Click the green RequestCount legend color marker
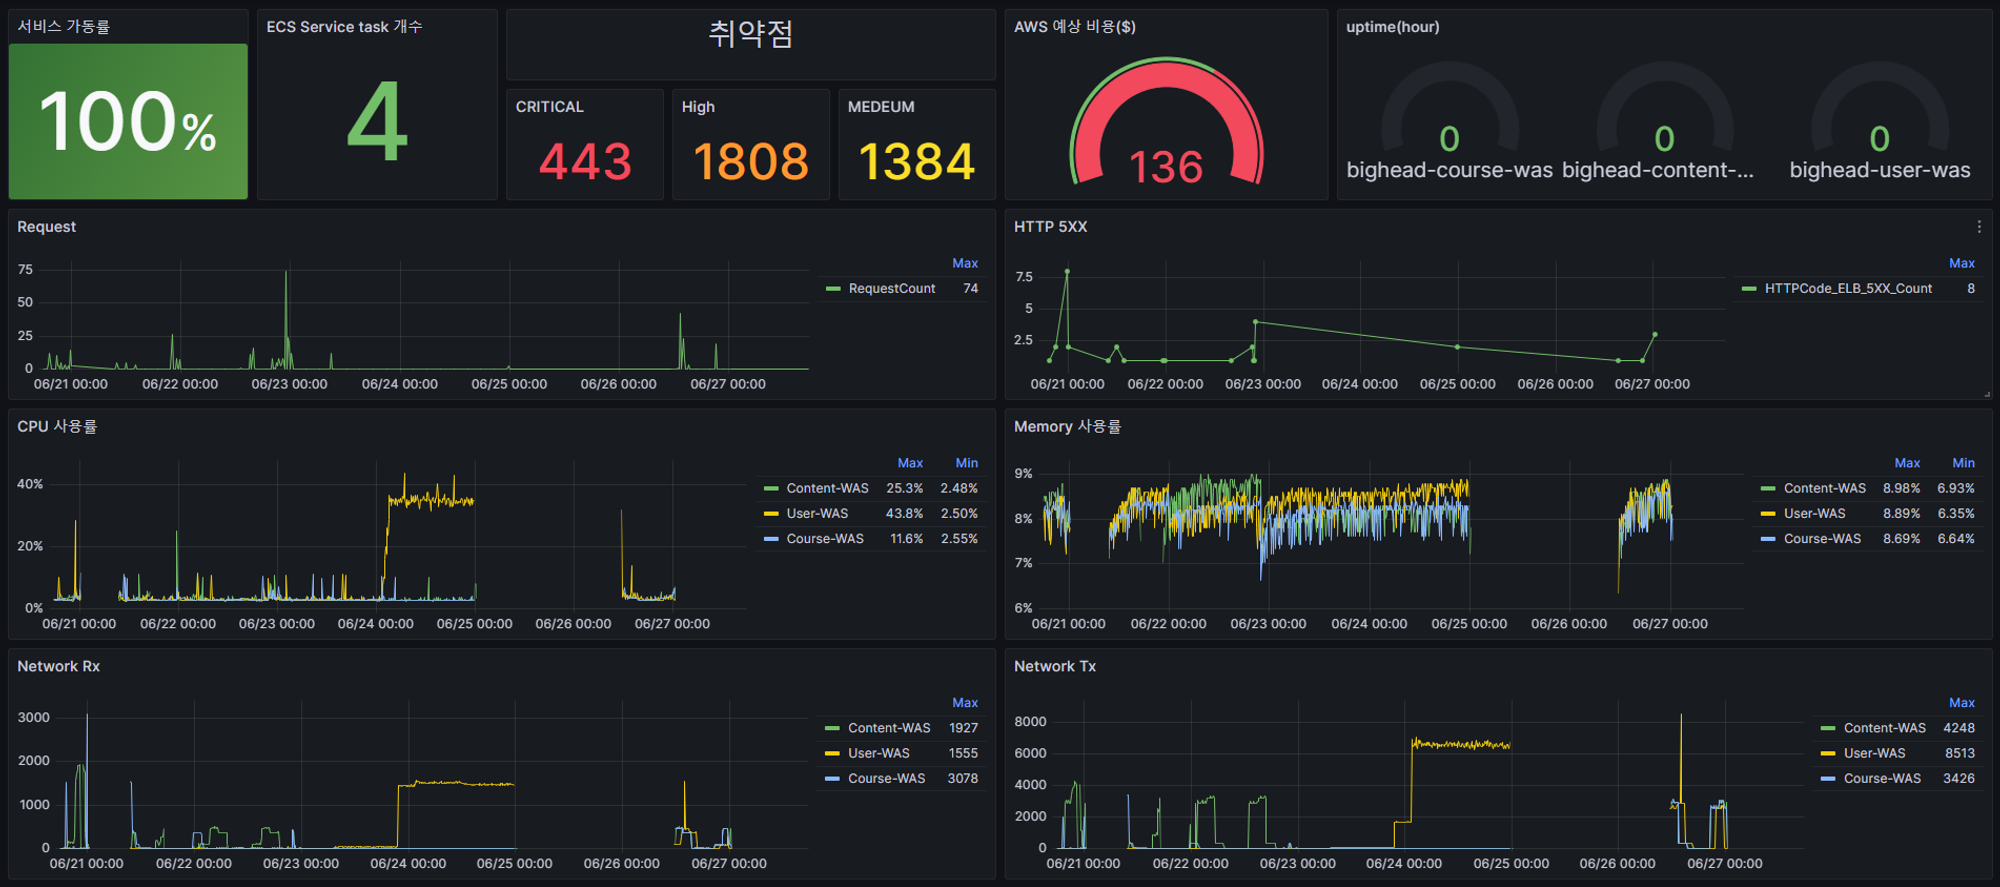The image size is (2000, 887). [x=833, y=289]
